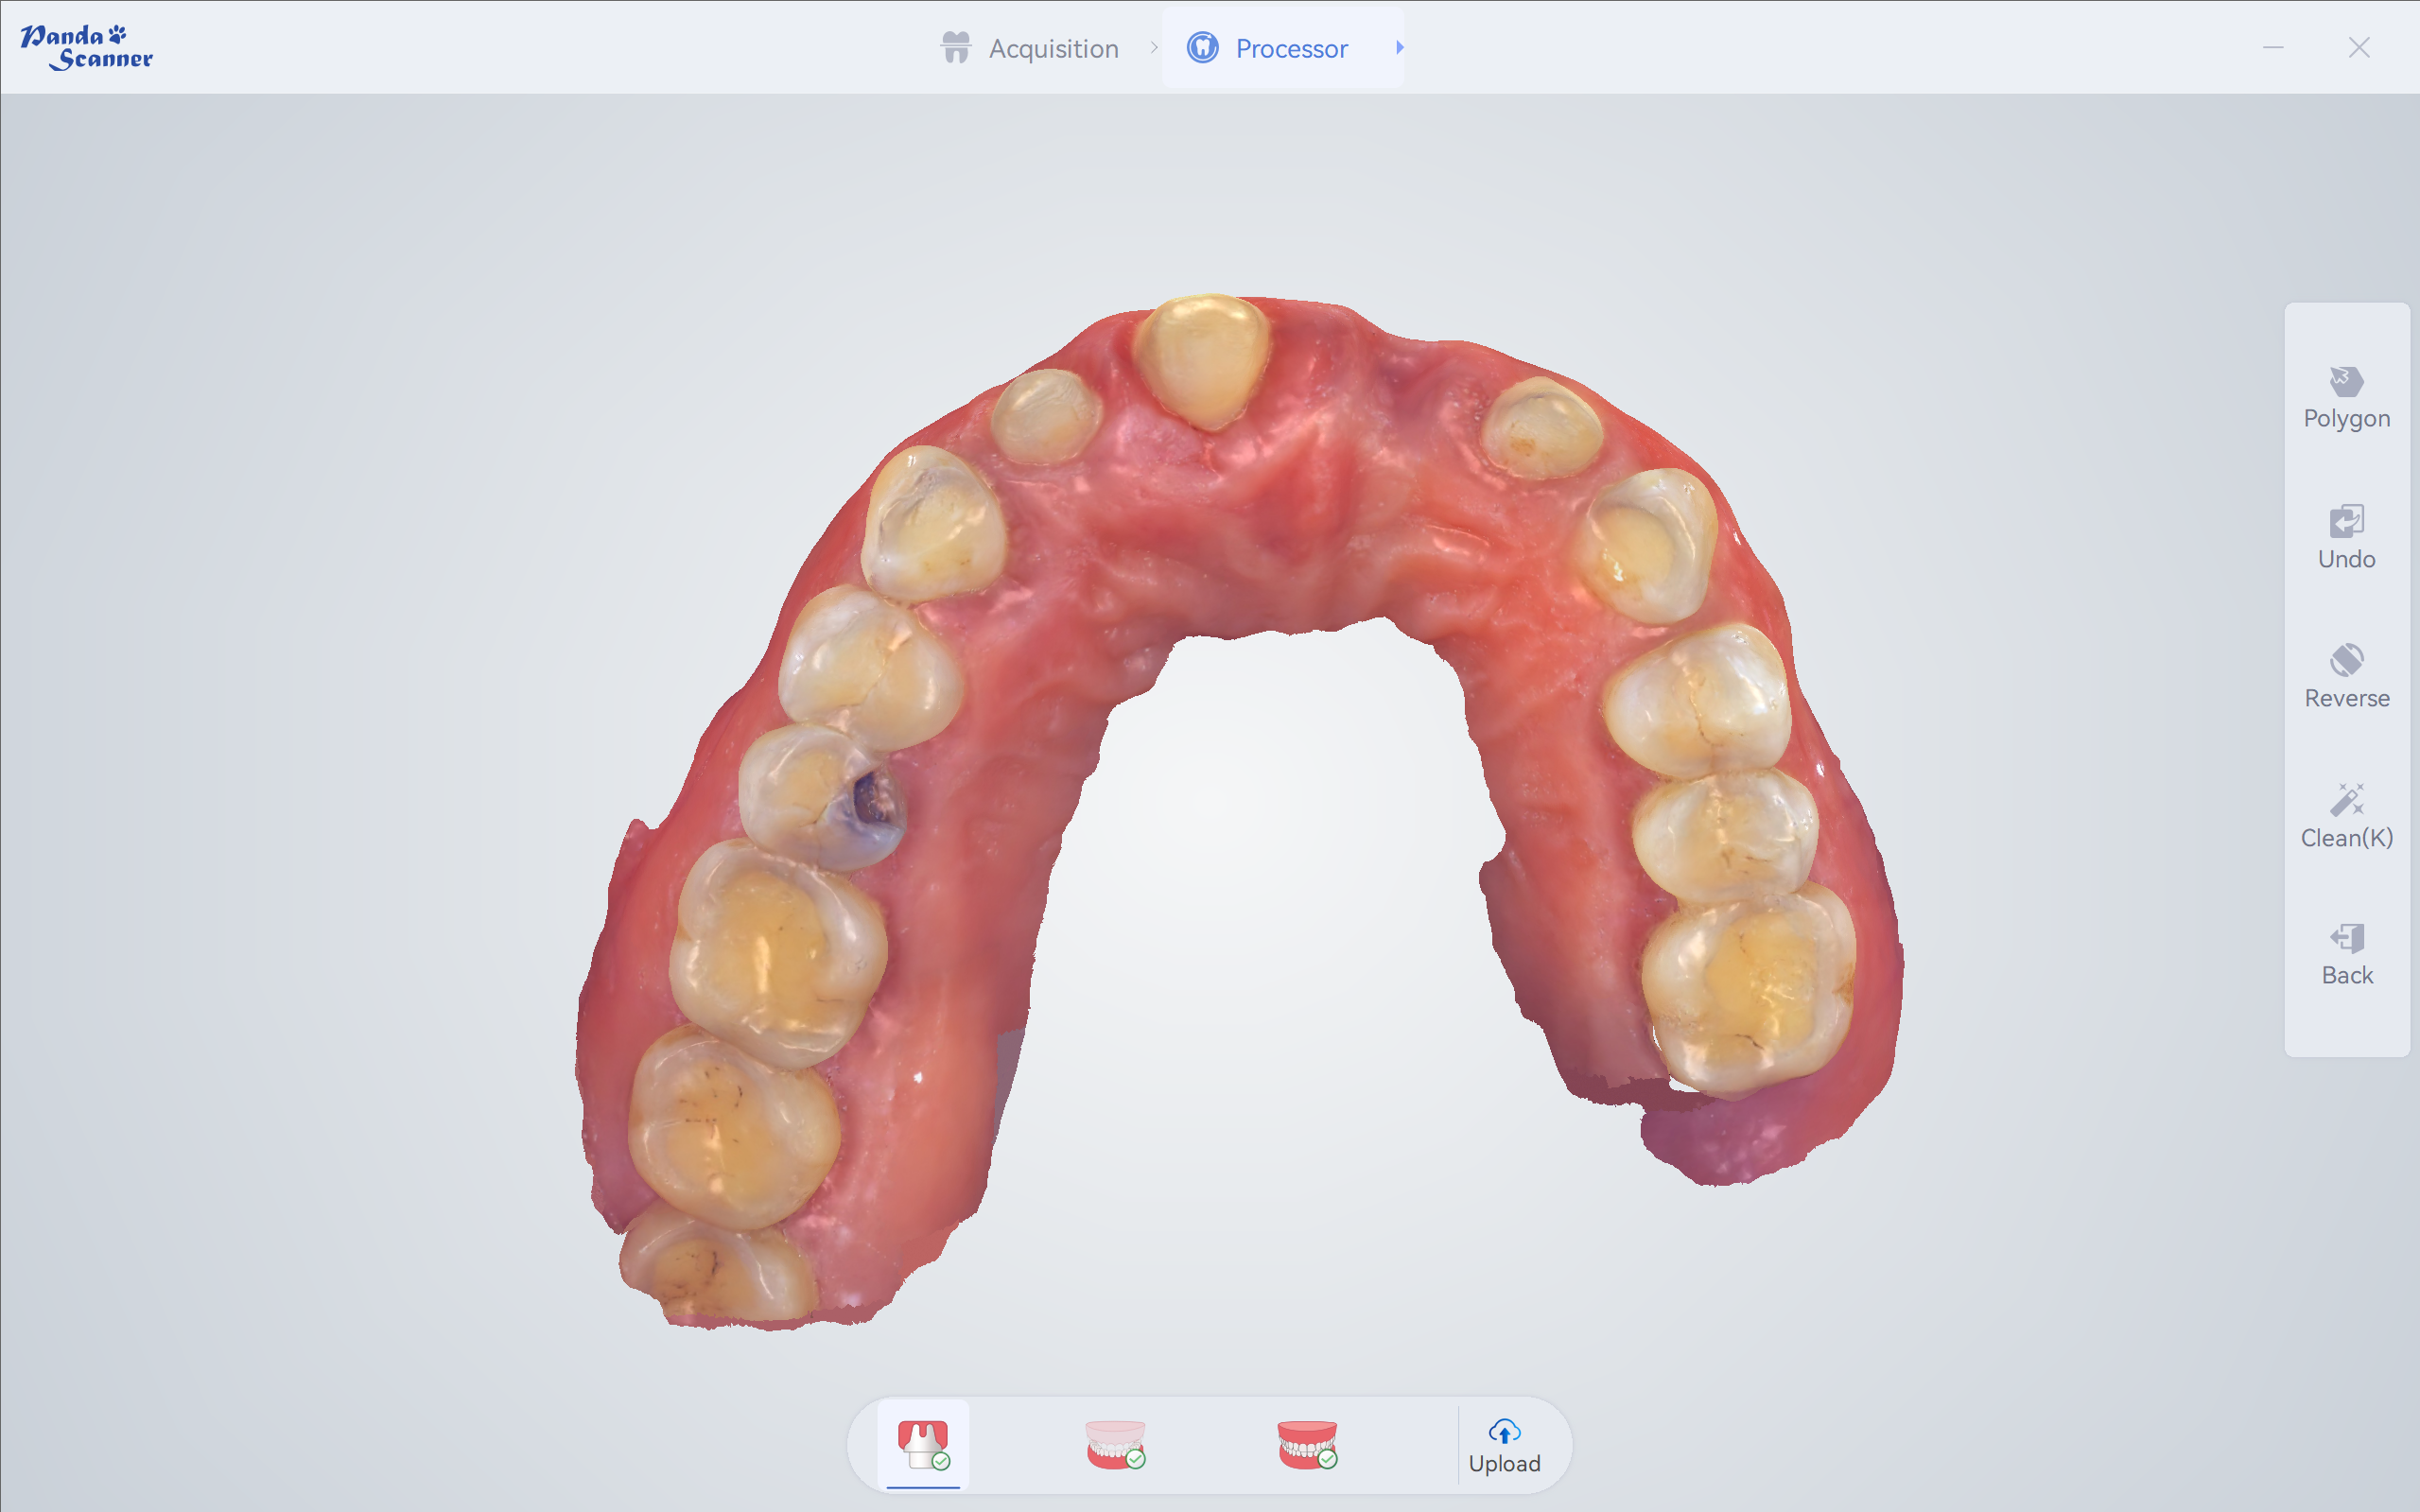The width and height of the screenshot is (2420, 1512).
Task: Click the blue arrow after Processor
Action: (x=1399, y=47)
